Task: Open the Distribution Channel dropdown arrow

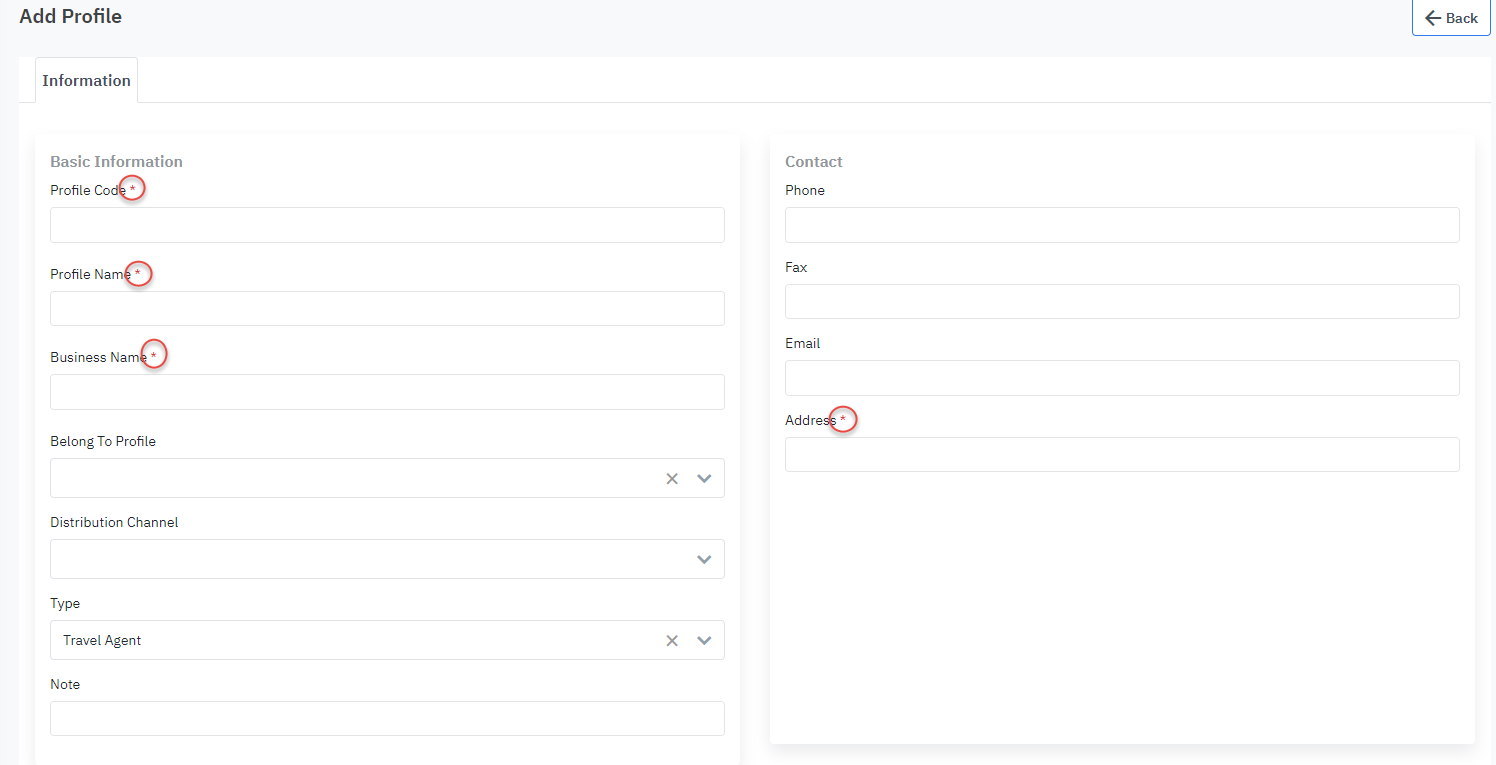Action: [x=704, y=560]
